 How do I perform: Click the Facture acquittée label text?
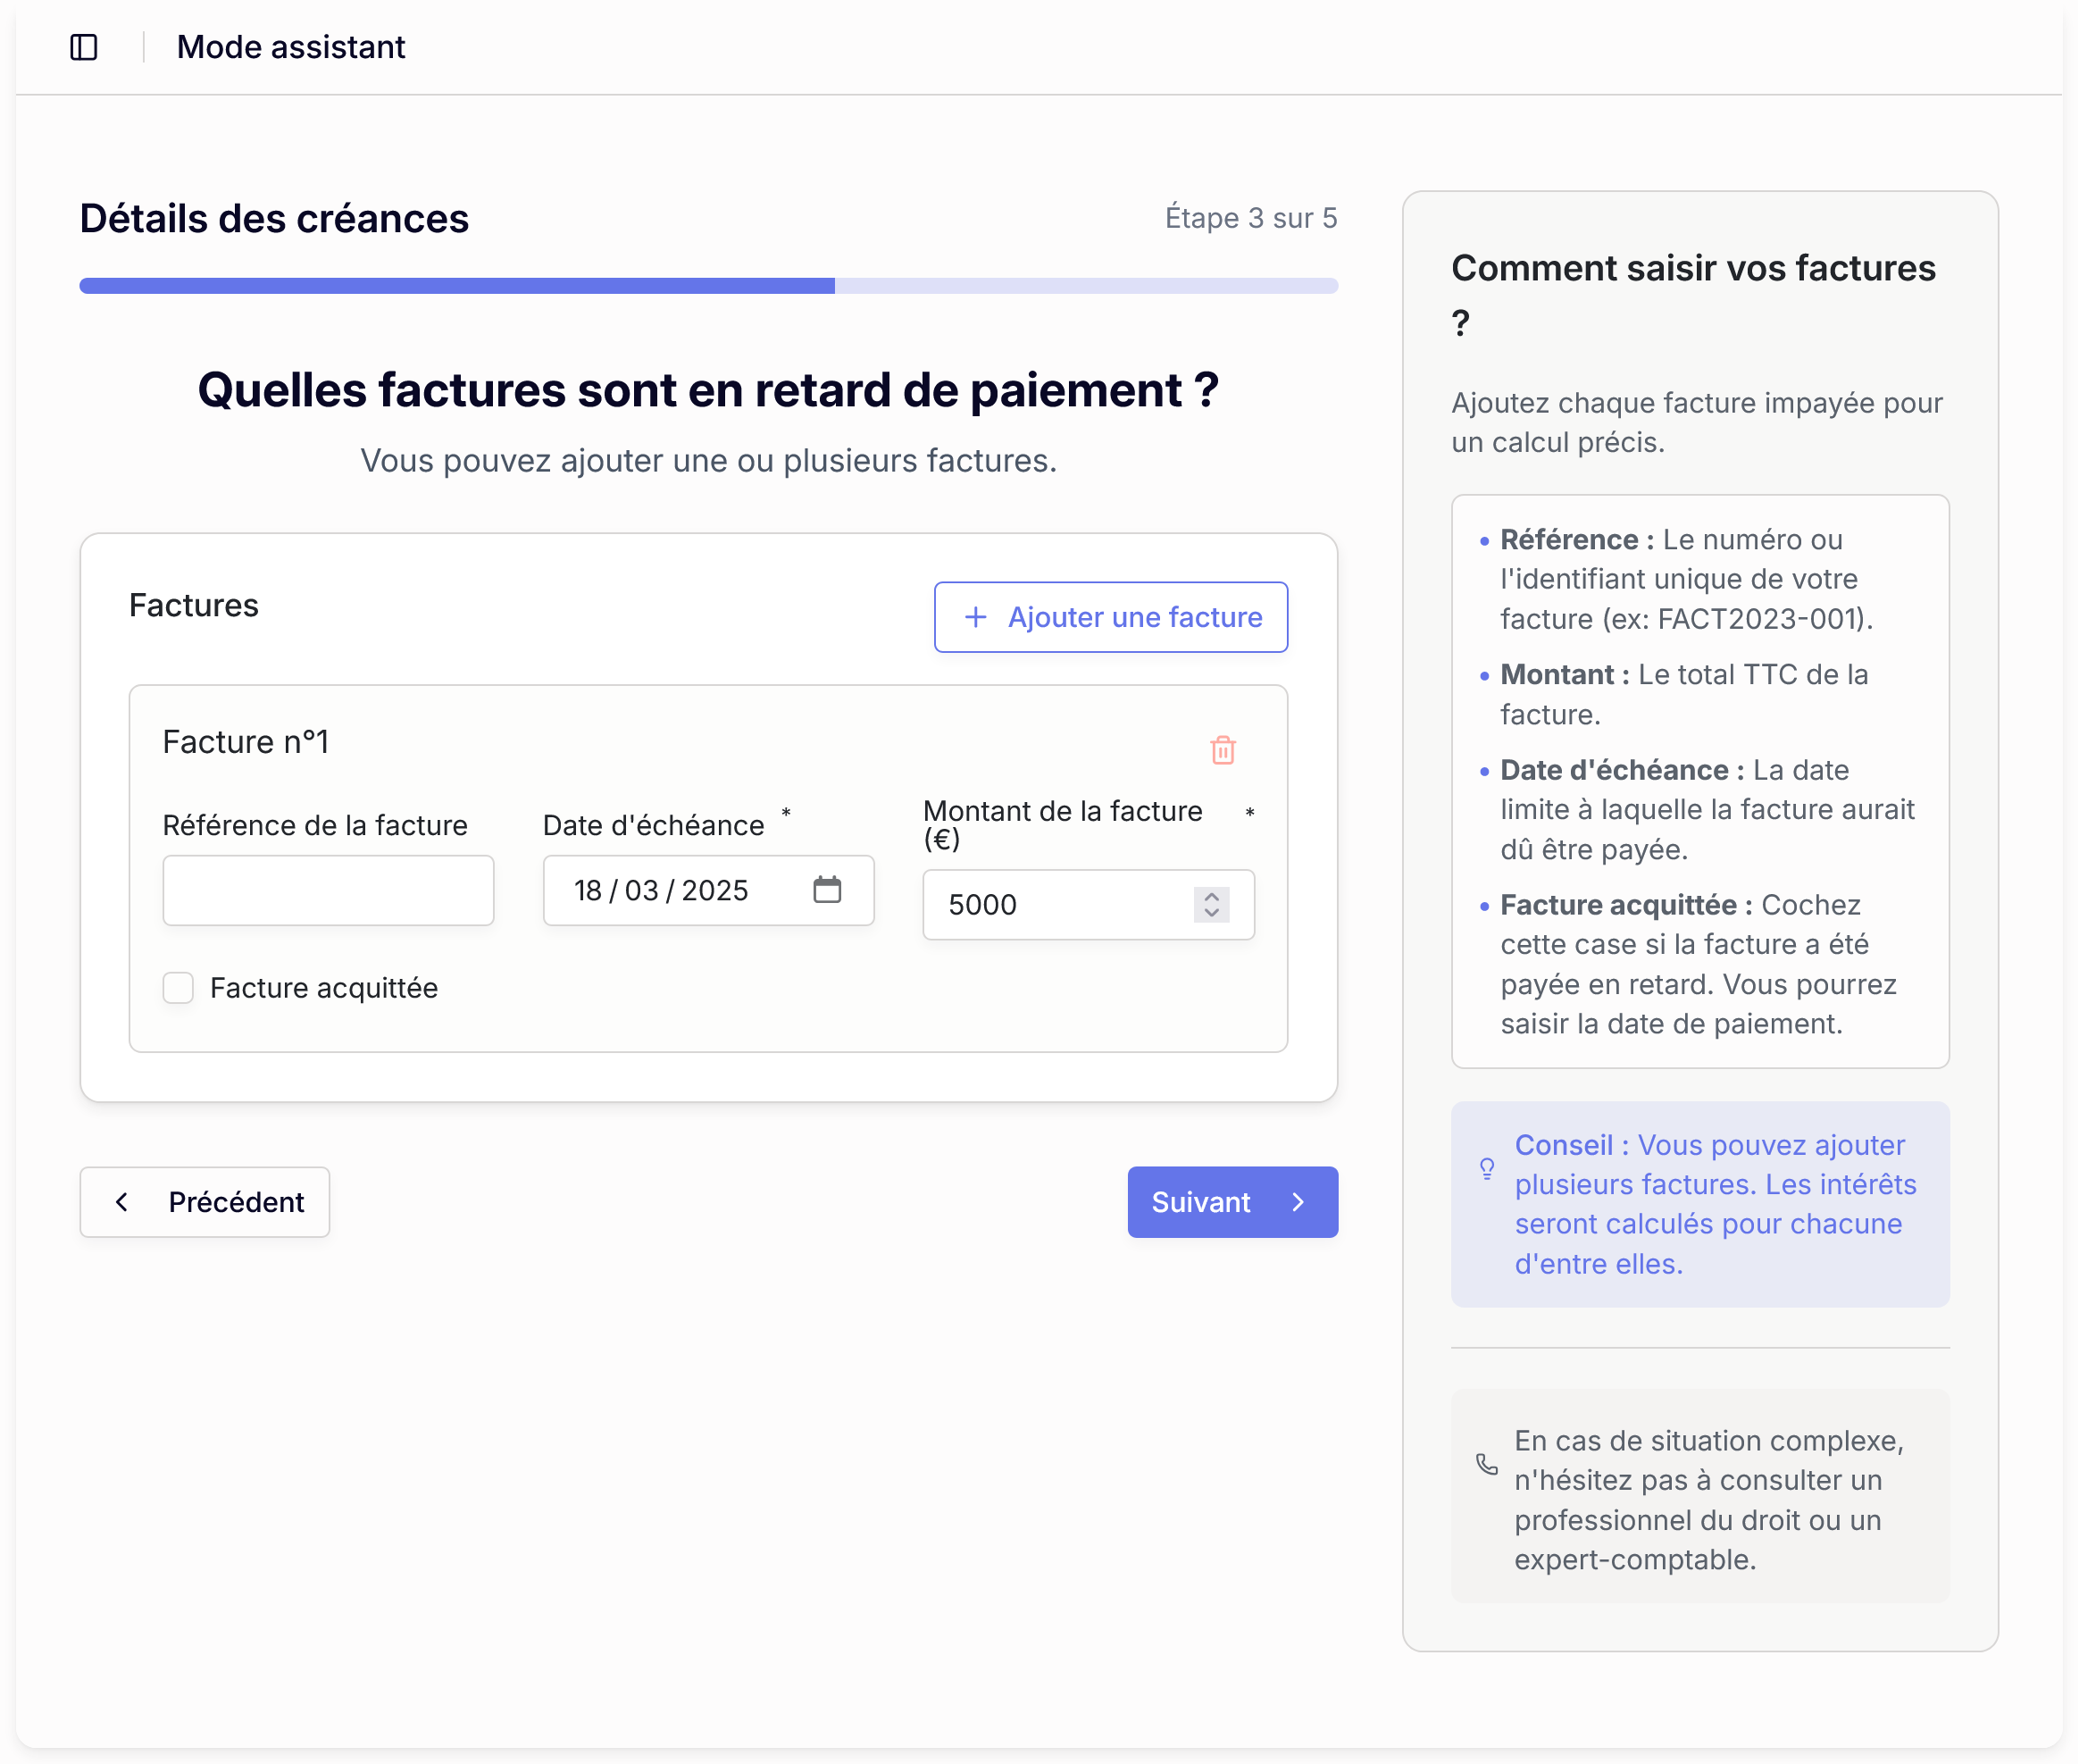[324, 988]
